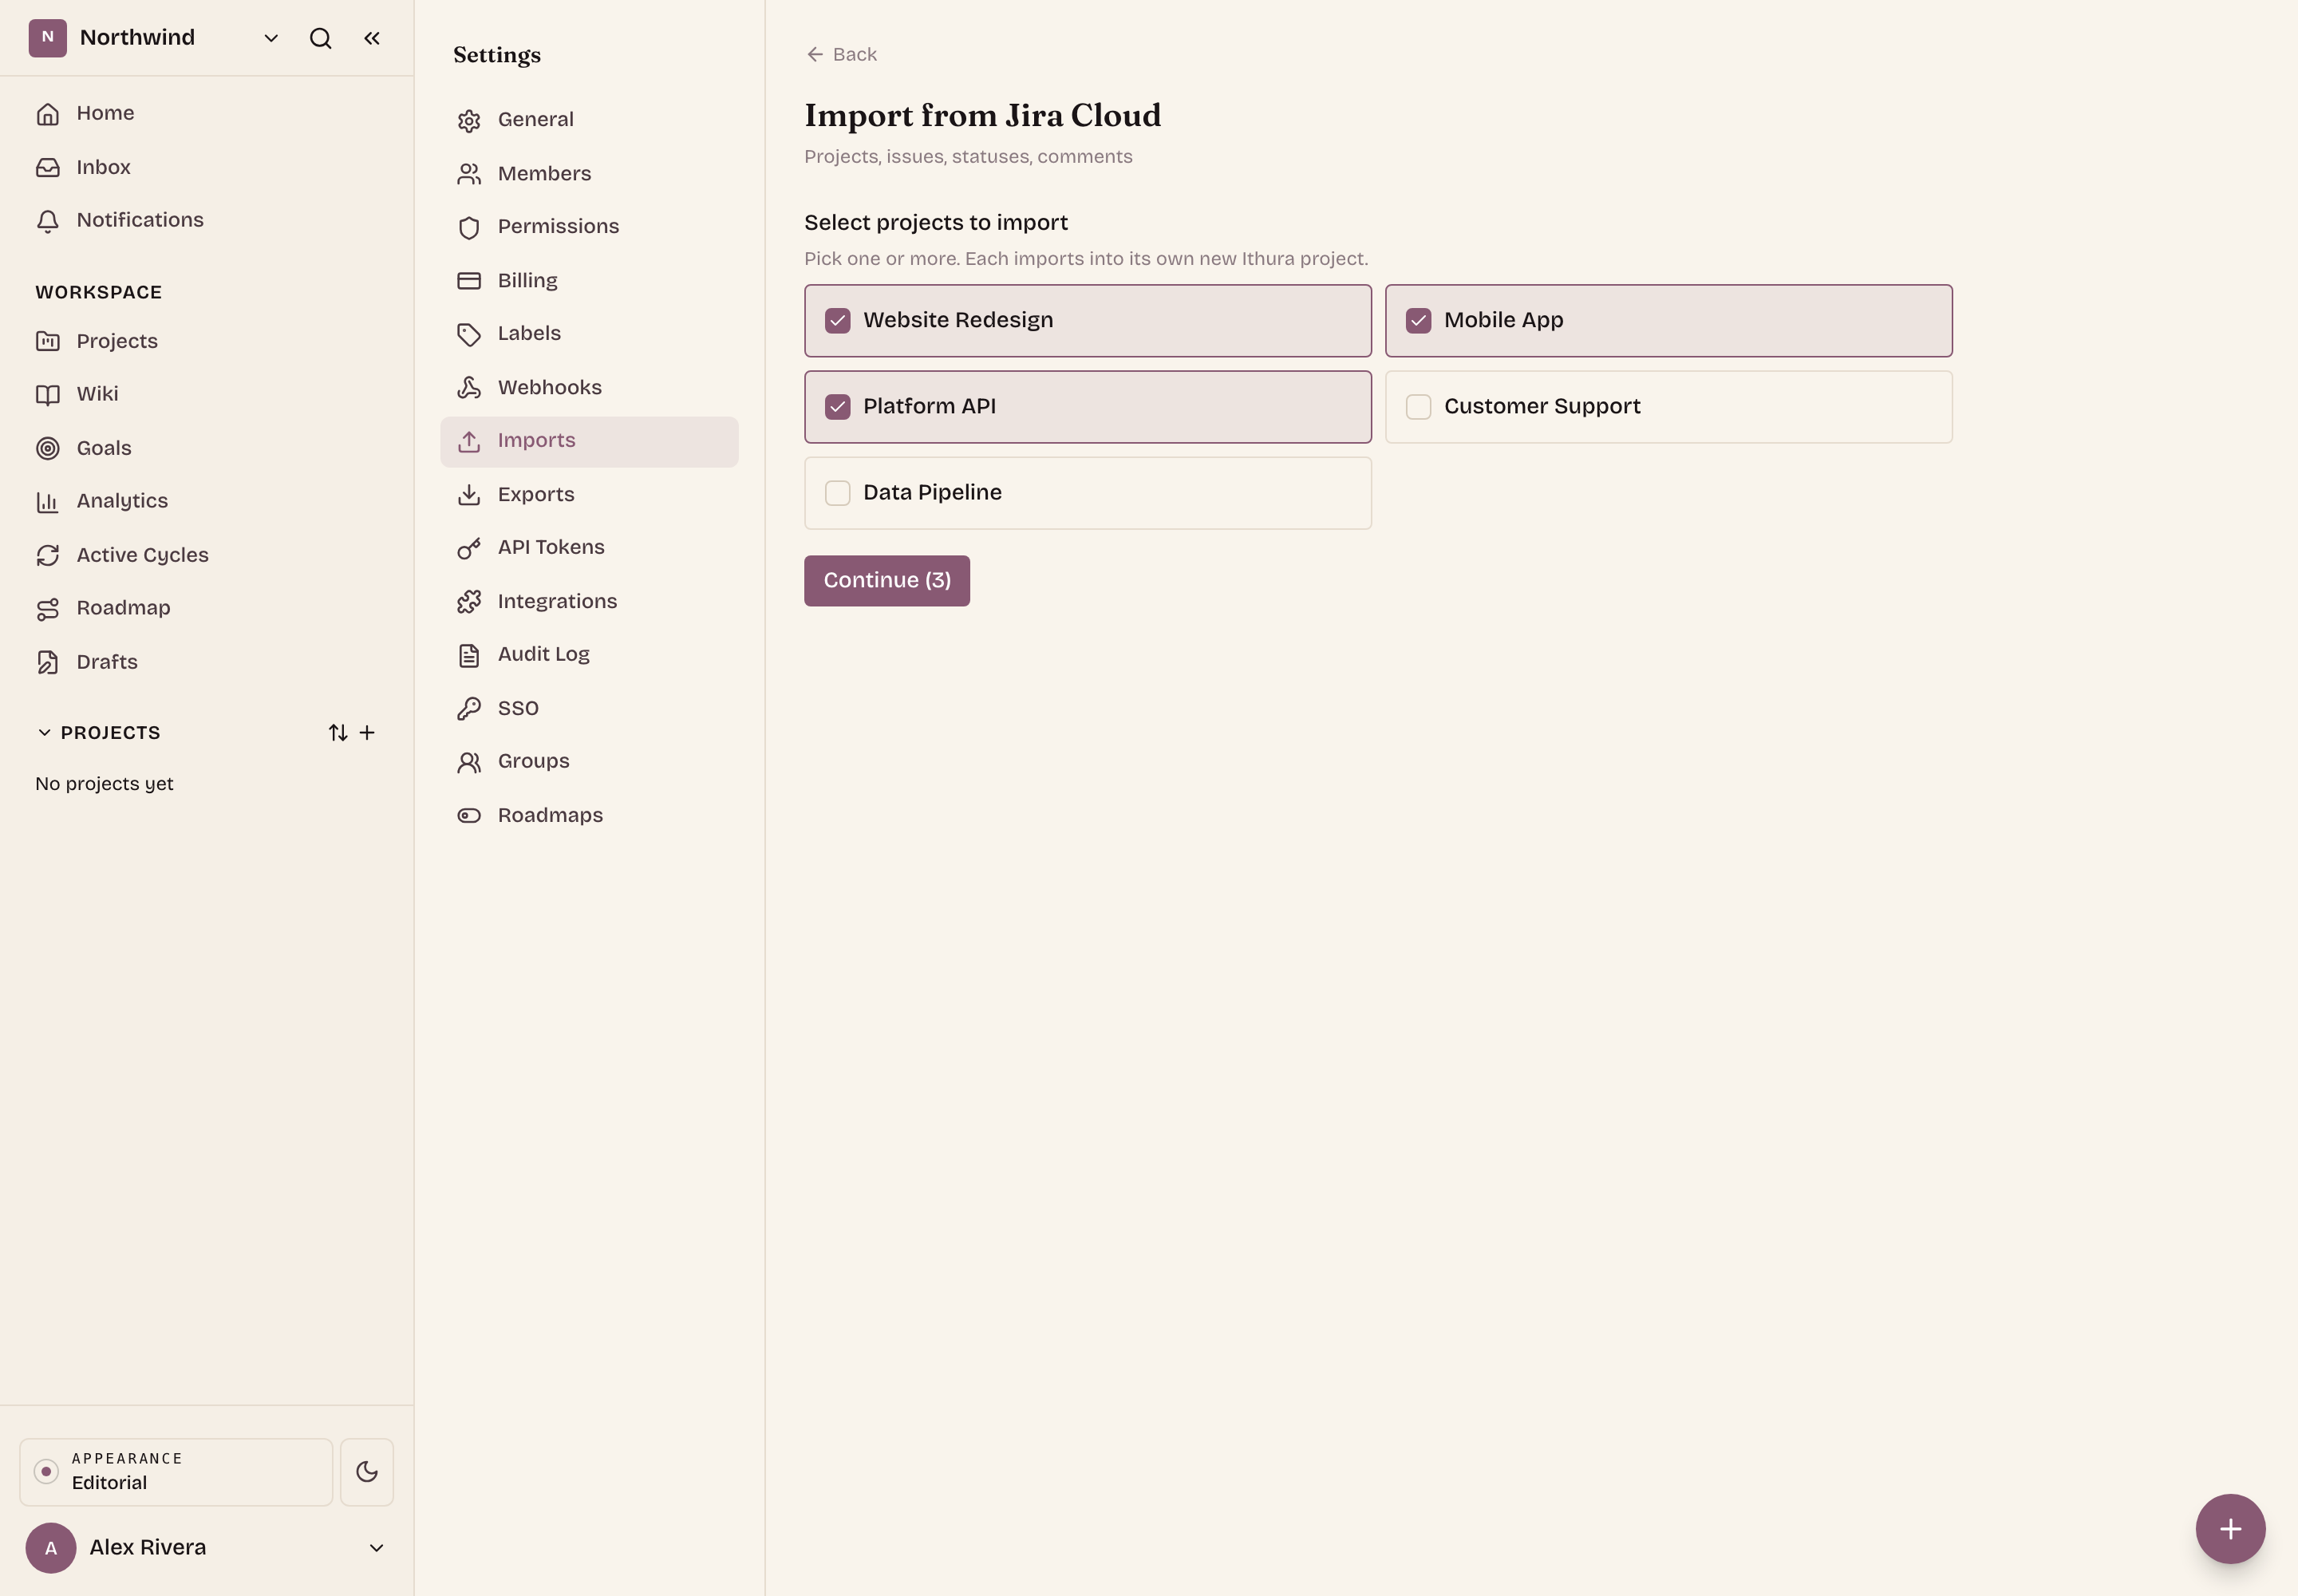Uncheck the Platform API checkbox

838,407
